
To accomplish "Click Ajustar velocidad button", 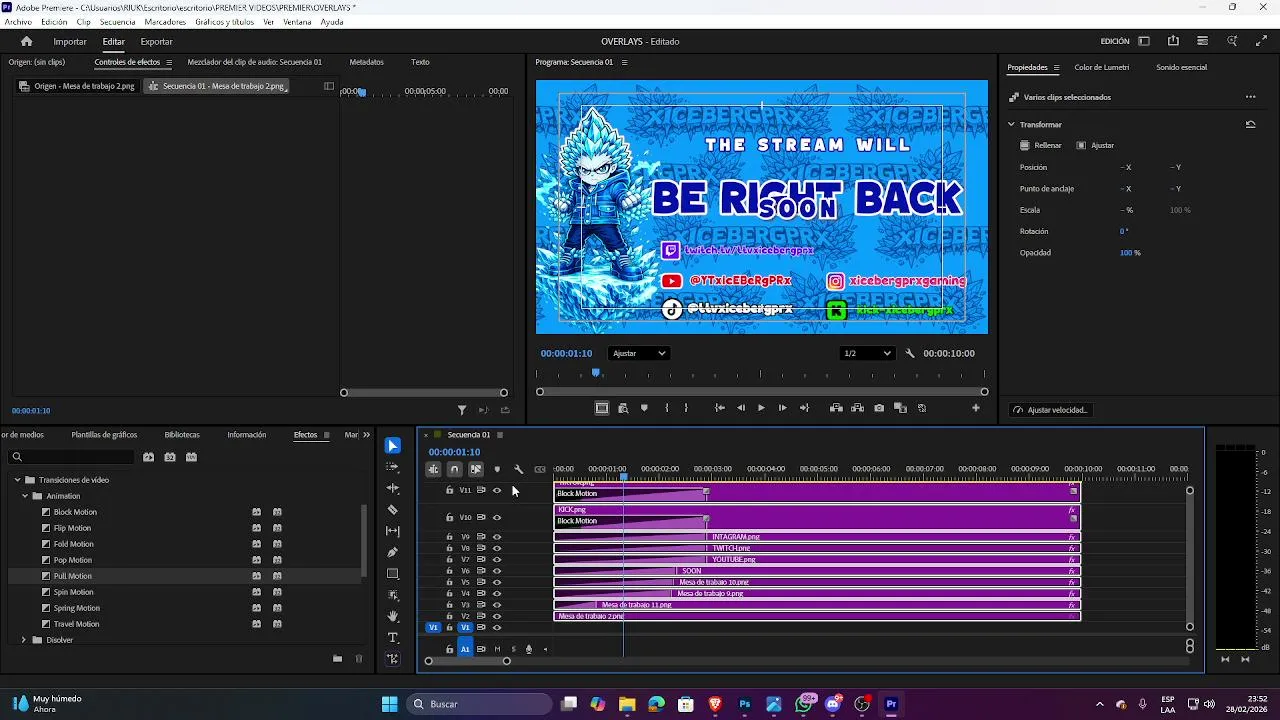I will click(1049, 410).
